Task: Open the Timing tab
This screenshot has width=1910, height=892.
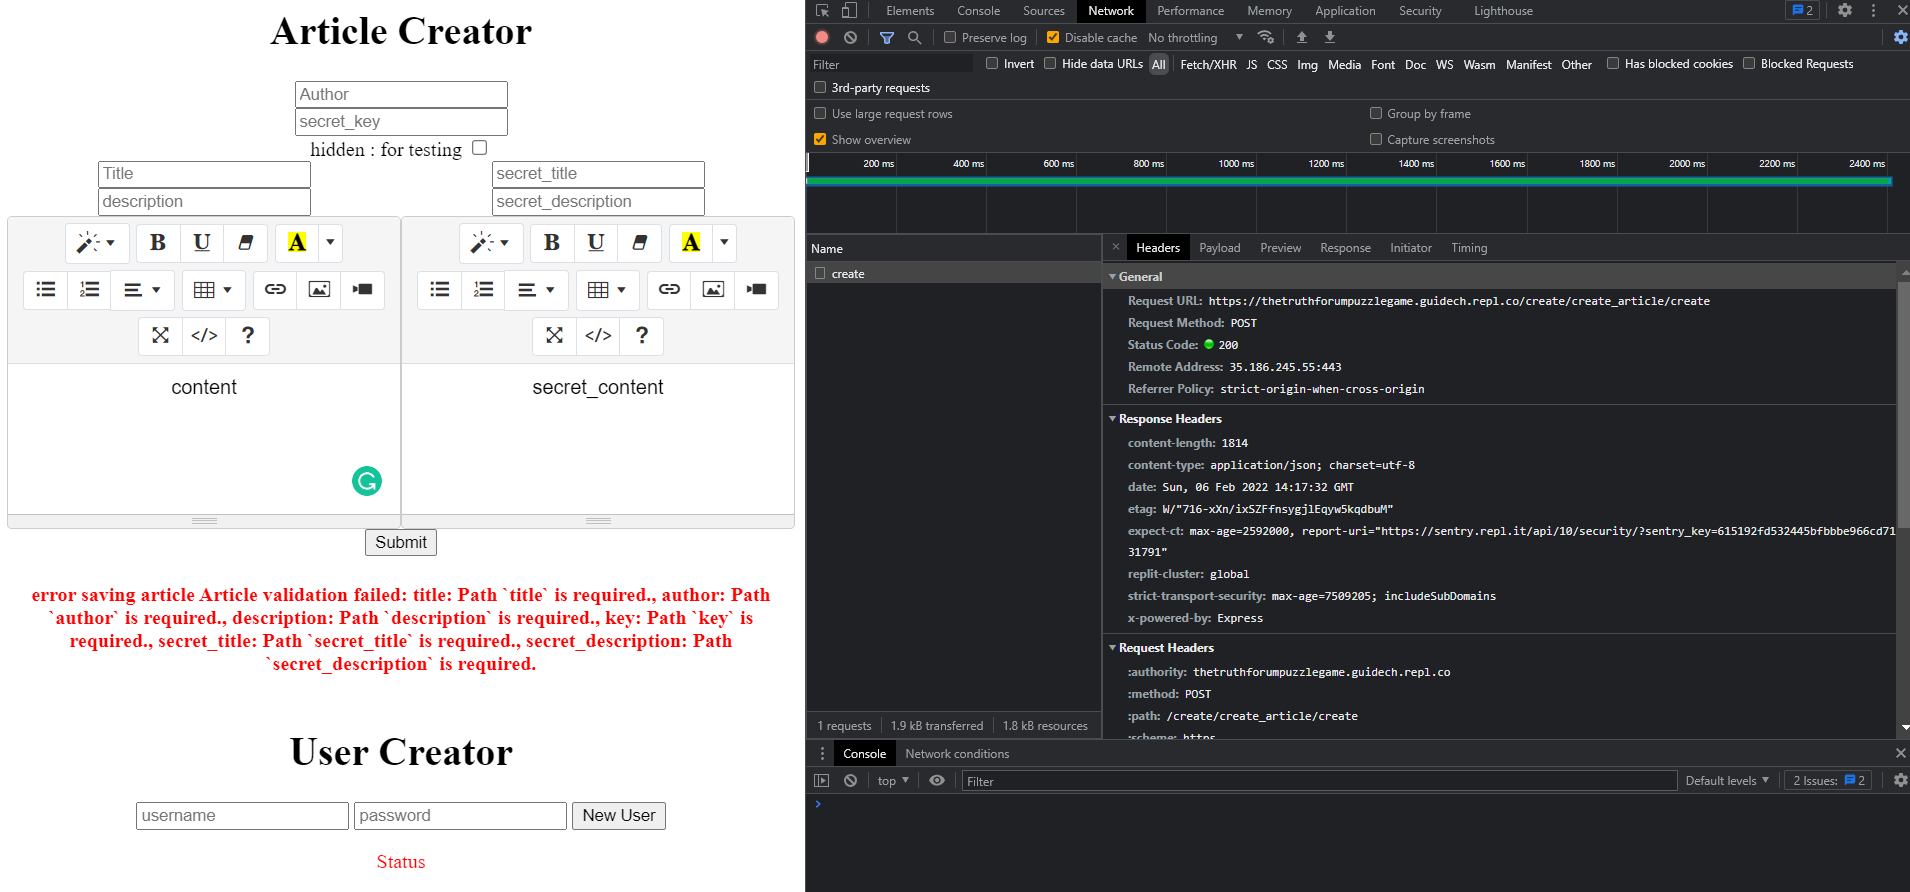Action: click(1469, 248)
